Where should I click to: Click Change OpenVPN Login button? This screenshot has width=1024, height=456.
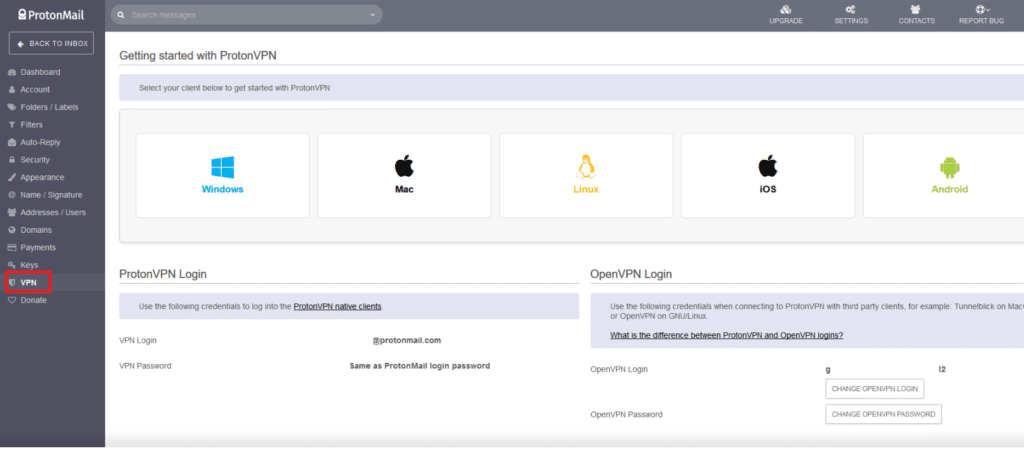[x=874, y=388]
